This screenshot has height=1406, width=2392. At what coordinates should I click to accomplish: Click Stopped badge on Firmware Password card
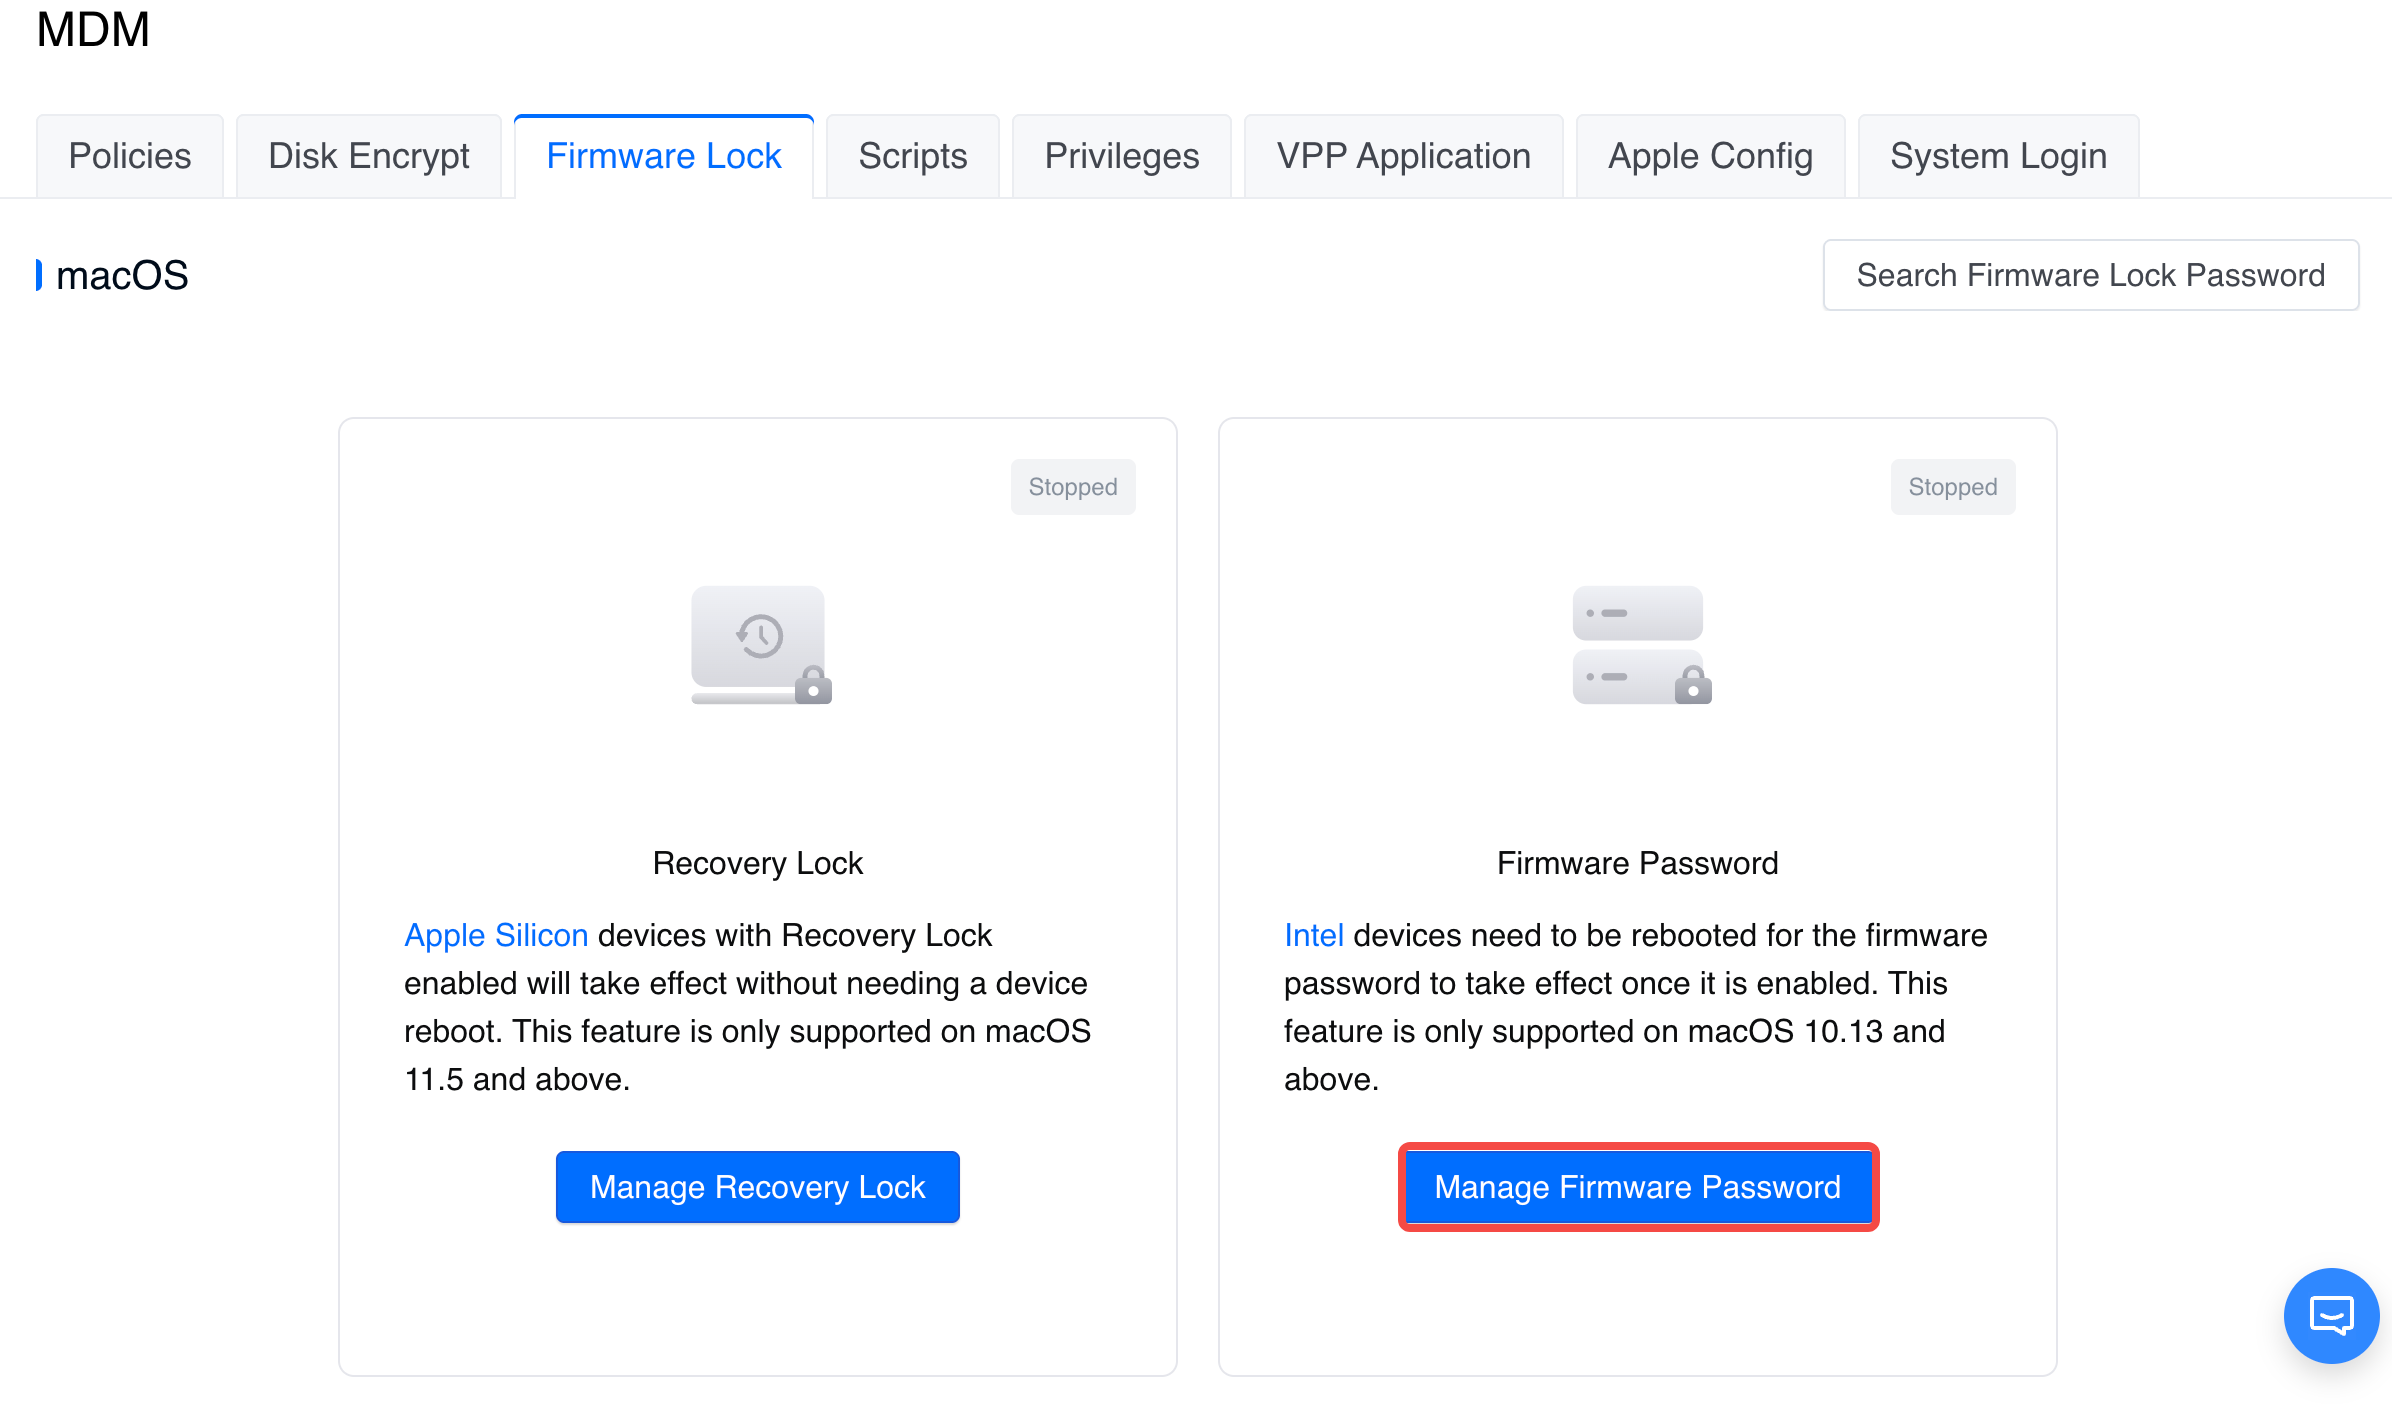[x=1952, y=487]
